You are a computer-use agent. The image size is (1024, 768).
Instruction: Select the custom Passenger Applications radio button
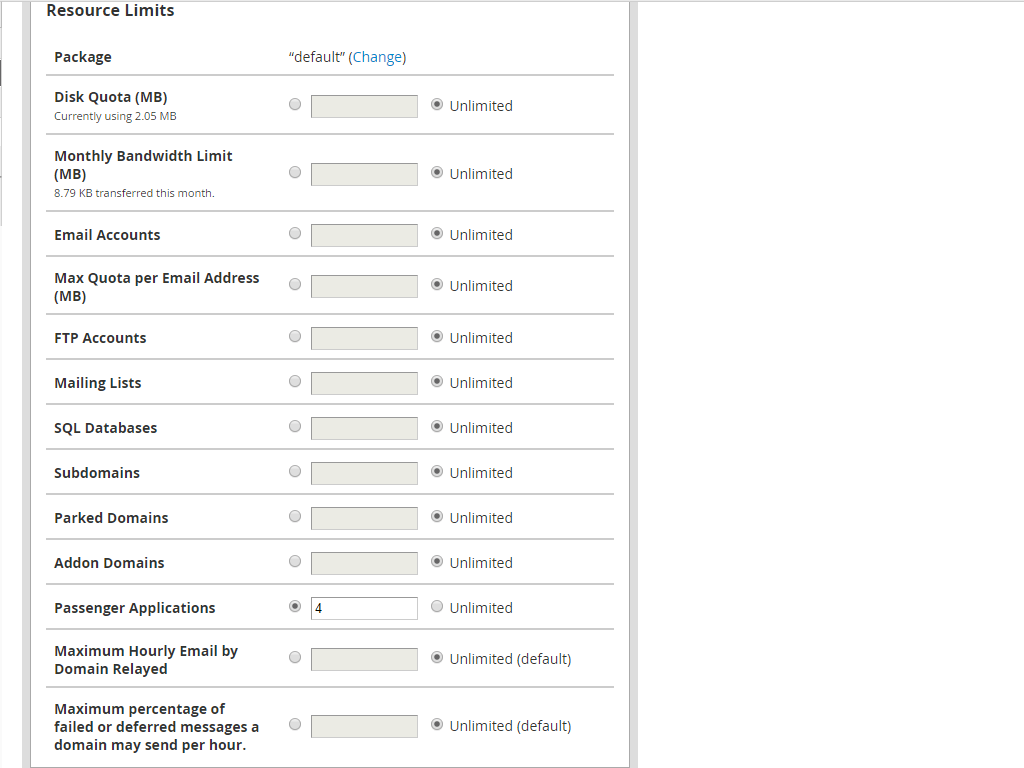pos(294,606)
